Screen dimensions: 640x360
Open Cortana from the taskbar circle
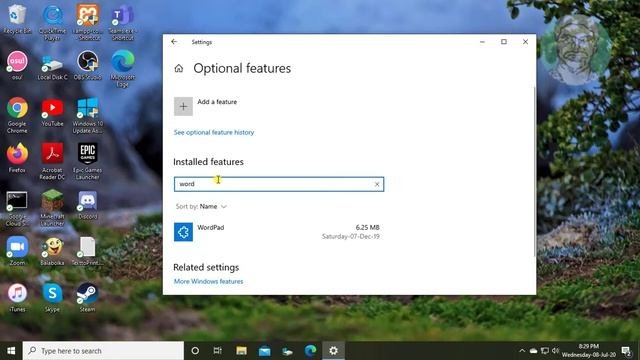coord(195,351)
